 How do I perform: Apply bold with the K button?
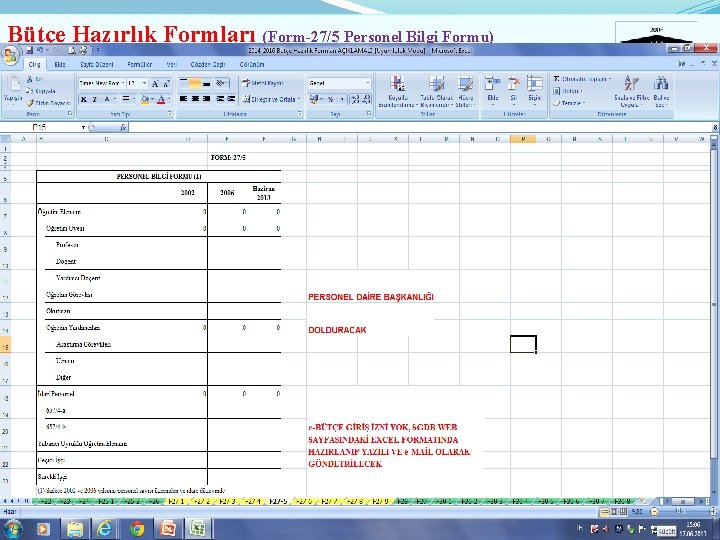pyautogui.click(x=84, y=99)
